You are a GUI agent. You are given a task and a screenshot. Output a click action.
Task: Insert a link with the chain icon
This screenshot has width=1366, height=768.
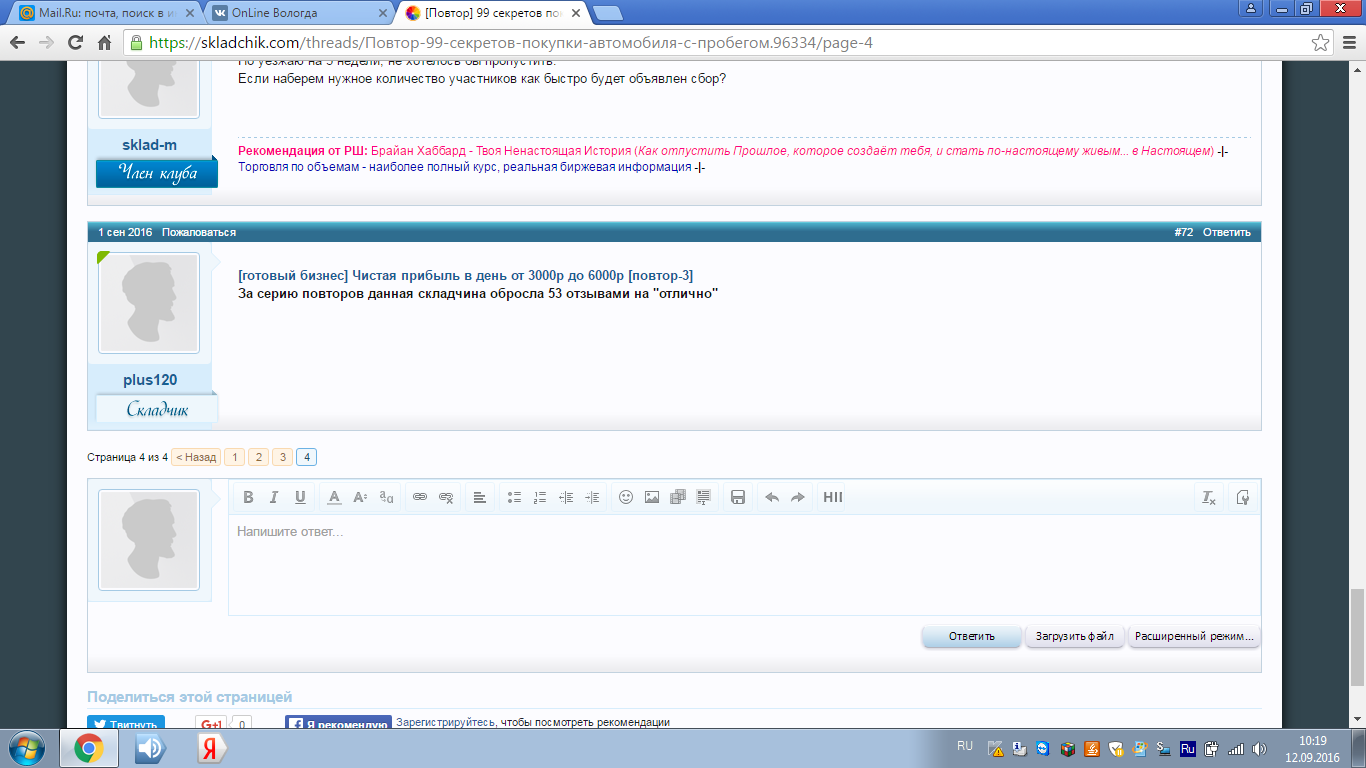point(420,497)
